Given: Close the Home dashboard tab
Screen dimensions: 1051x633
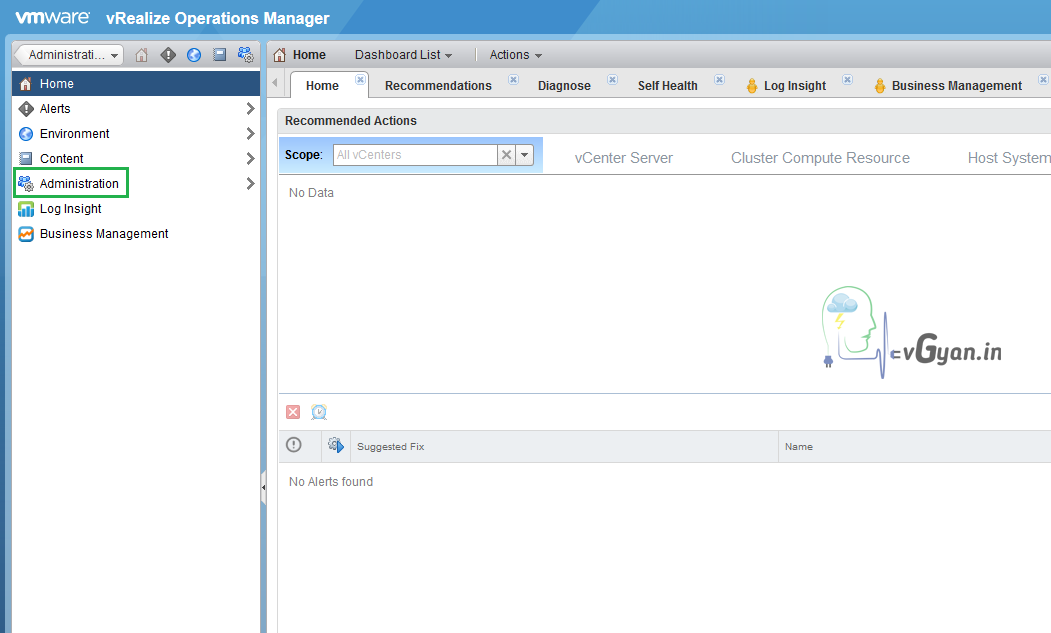Looking at the screenshot, I should pos(360,79).
